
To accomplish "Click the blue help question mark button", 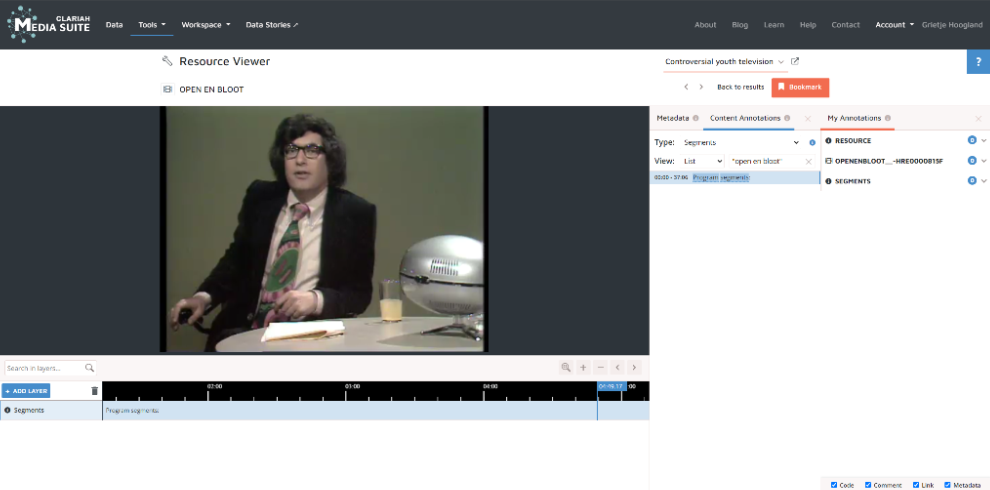I will tap(978, 62).
